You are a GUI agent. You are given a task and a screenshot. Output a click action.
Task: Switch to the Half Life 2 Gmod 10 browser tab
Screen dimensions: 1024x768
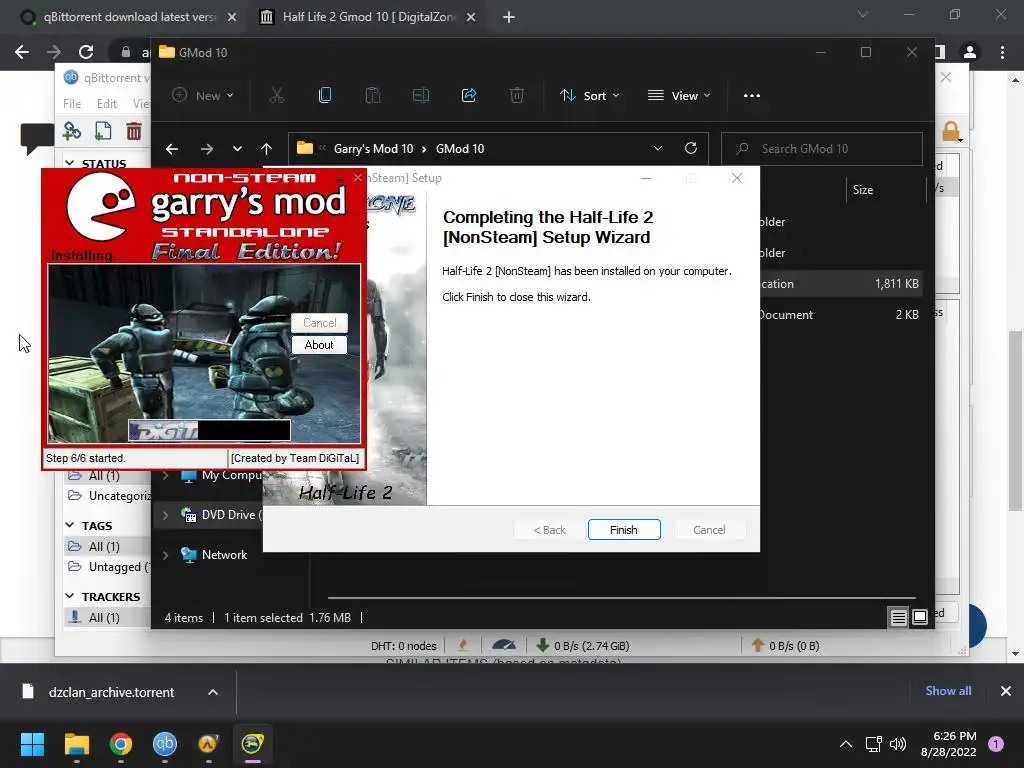tap(369, 17)
